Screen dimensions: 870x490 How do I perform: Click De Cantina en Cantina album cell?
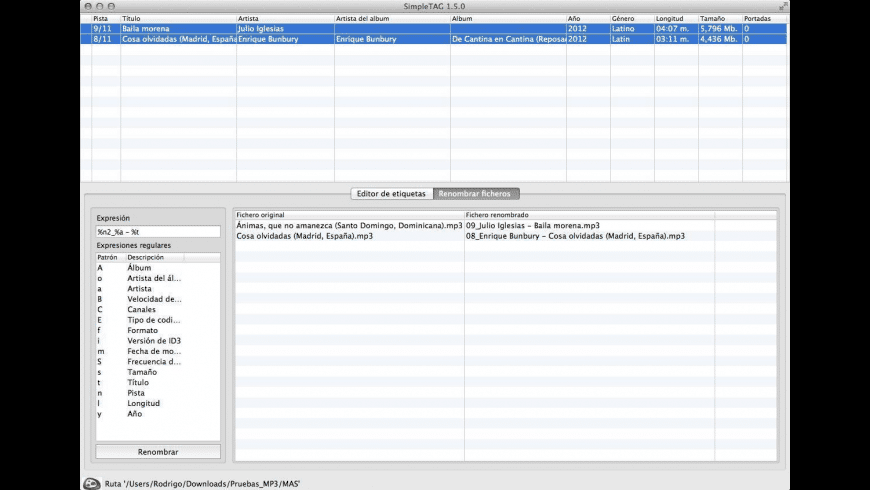(x=508, y=39)
